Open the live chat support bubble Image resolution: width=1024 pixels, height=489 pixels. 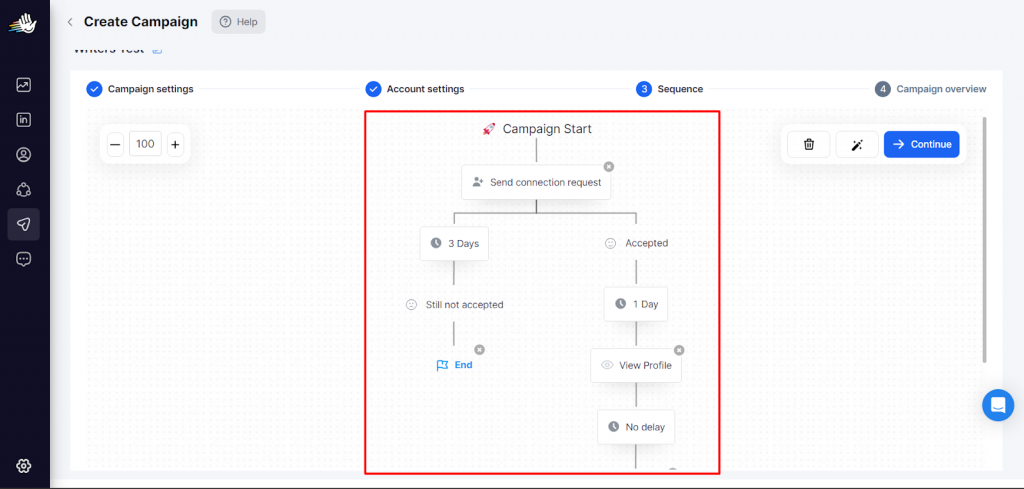tap(998, 405)
